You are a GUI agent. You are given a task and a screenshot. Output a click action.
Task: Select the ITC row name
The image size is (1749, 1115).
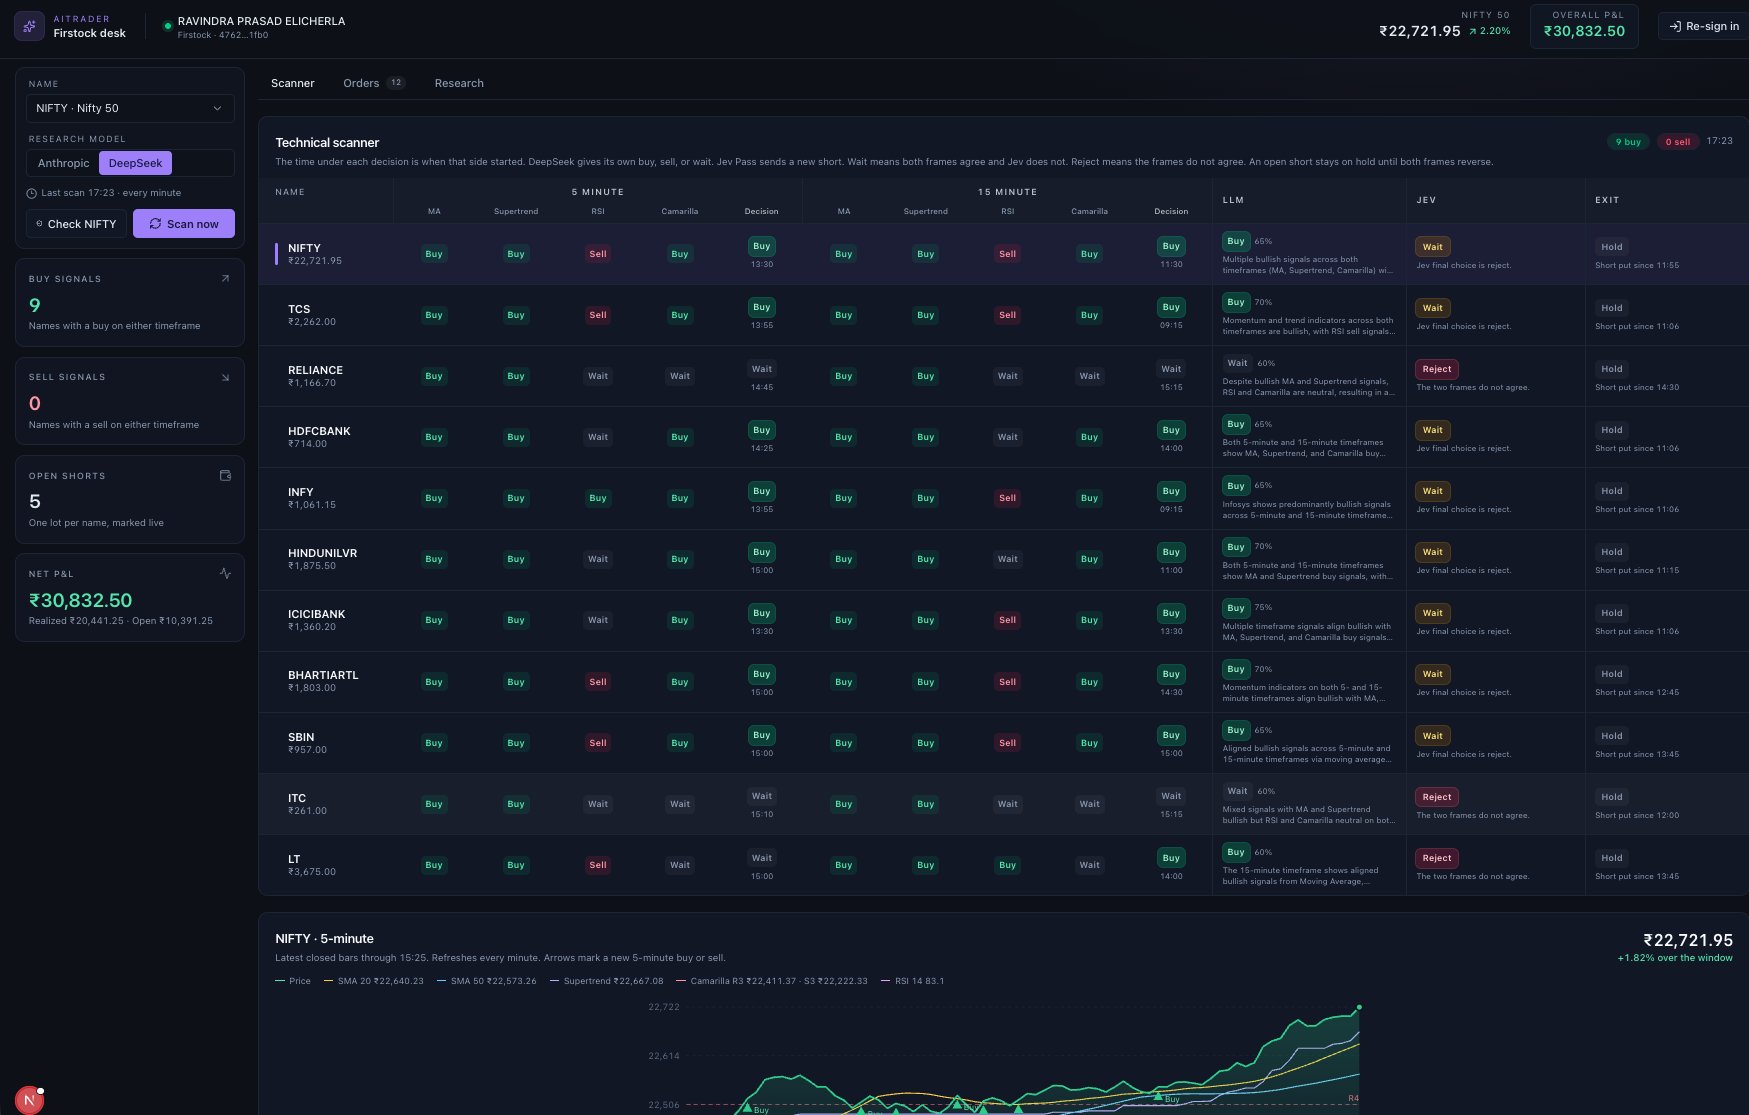pyautogui.click(x=297, y=798)
